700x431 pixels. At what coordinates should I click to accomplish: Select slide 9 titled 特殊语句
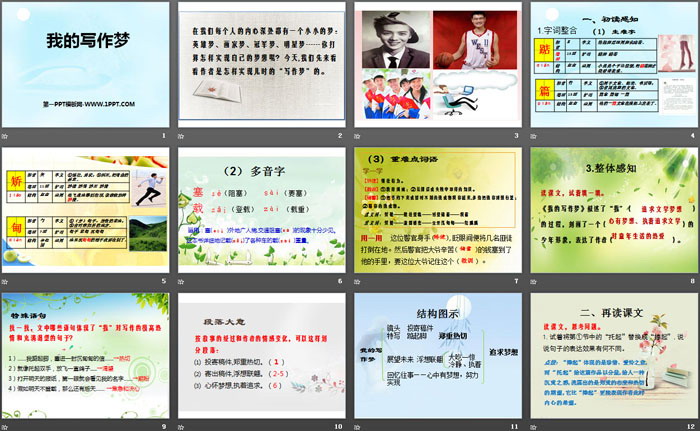point(86,356)
